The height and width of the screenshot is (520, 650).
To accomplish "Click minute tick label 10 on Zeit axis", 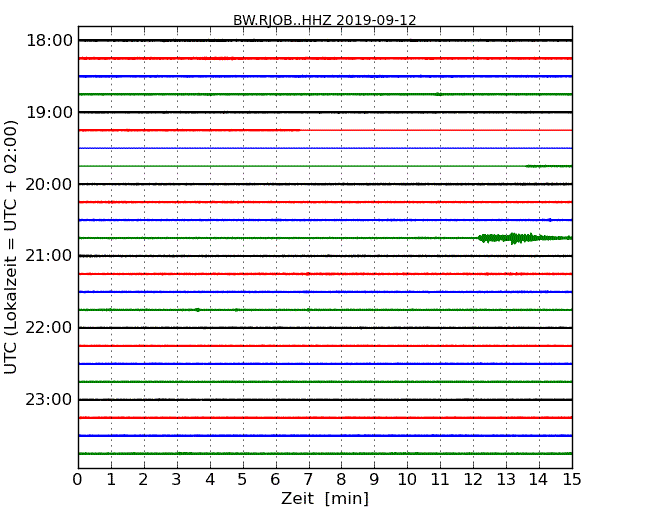I will tap(407, 479).
